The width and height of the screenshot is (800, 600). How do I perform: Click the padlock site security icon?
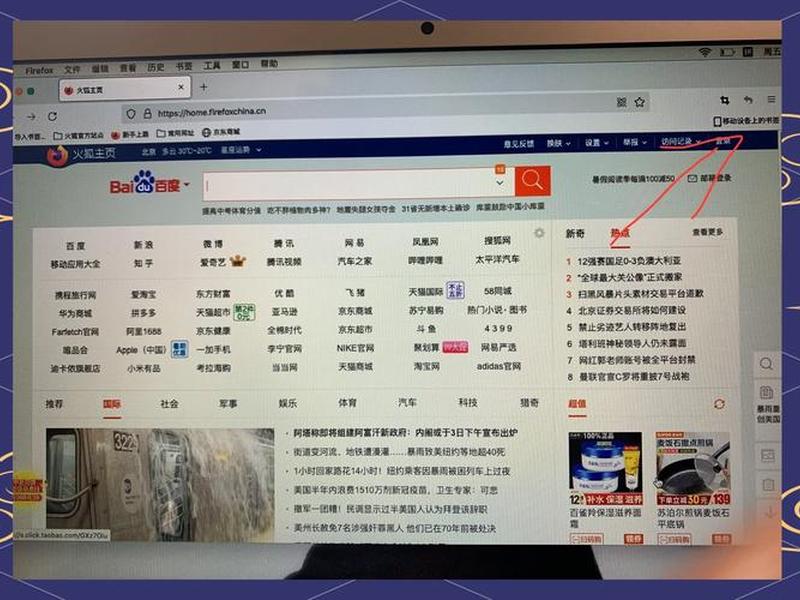(x=147, y=114)
